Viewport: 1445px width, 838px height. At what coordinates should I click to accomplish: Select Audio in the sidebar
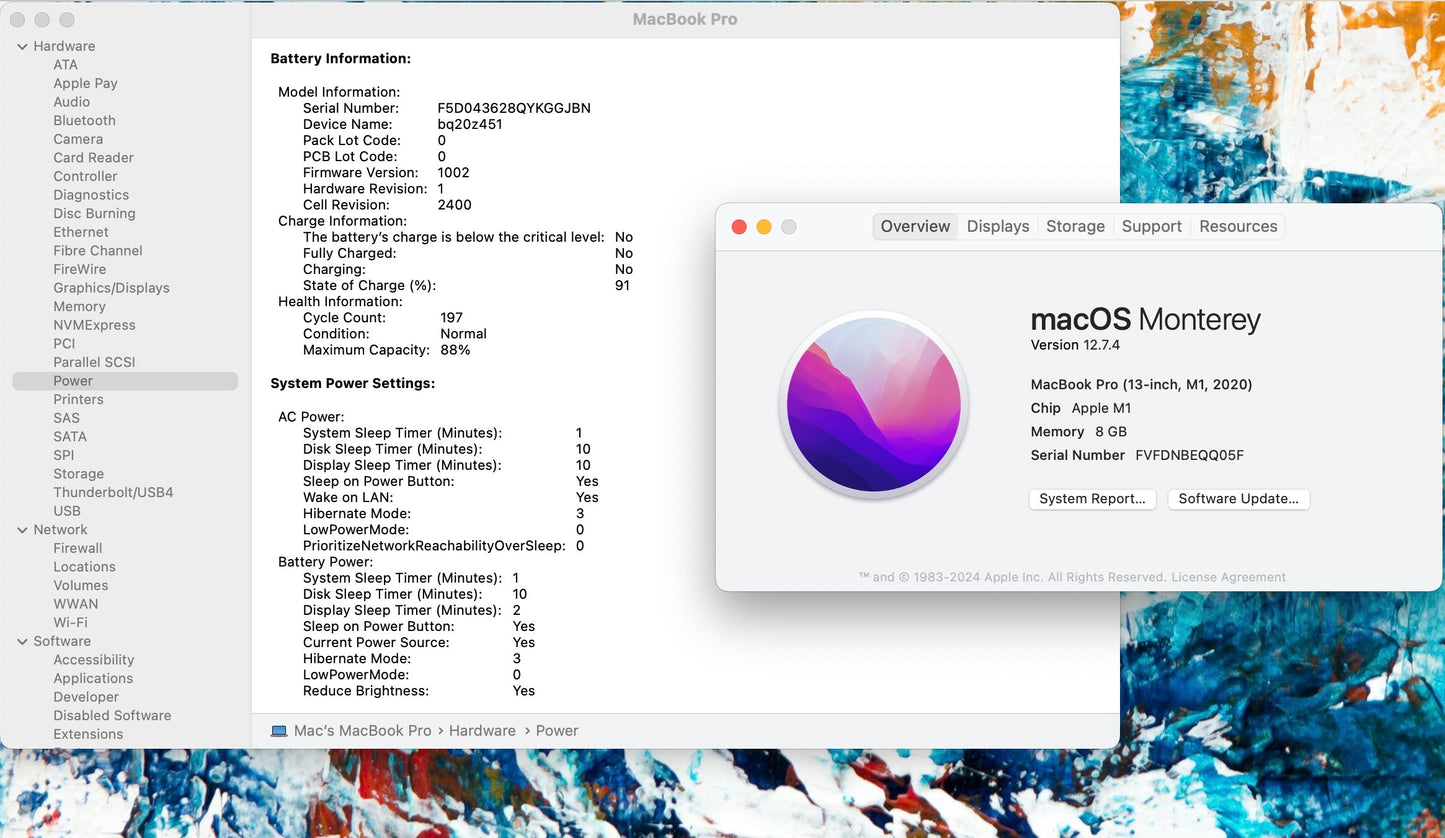coord(71,102)
